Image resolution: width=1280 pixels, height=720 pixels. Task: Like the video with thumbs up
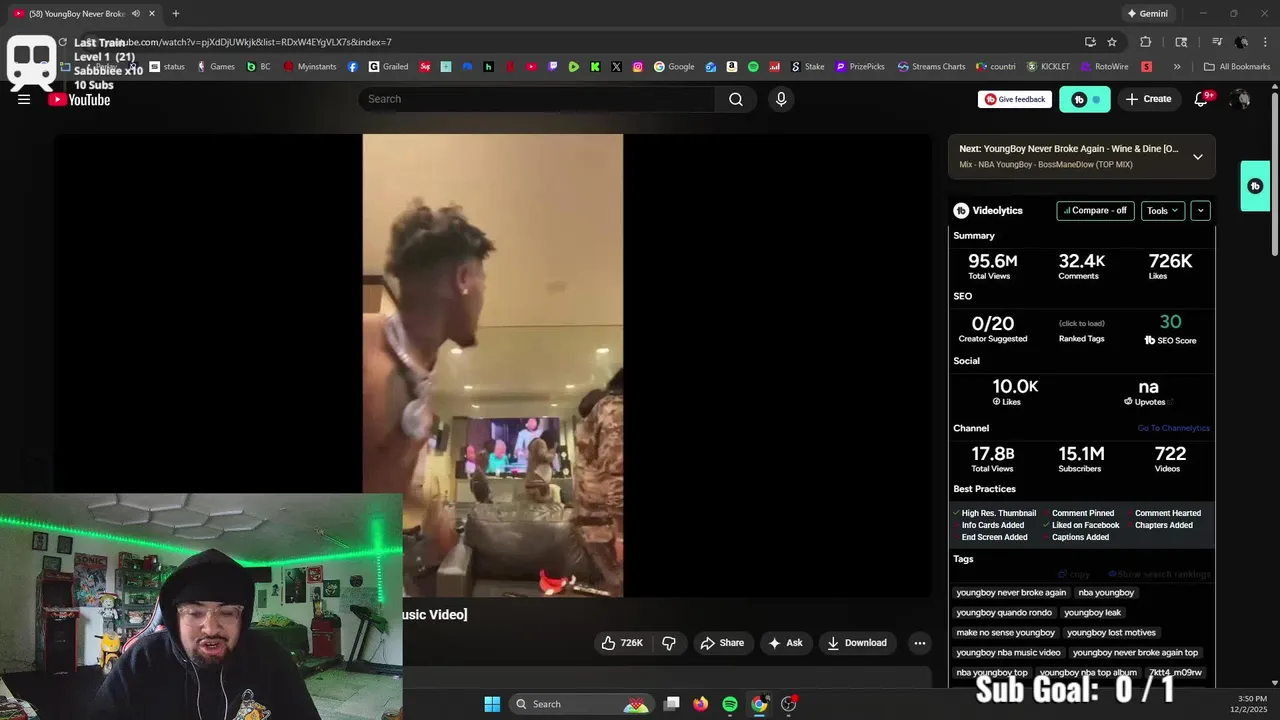pos(622,643)
